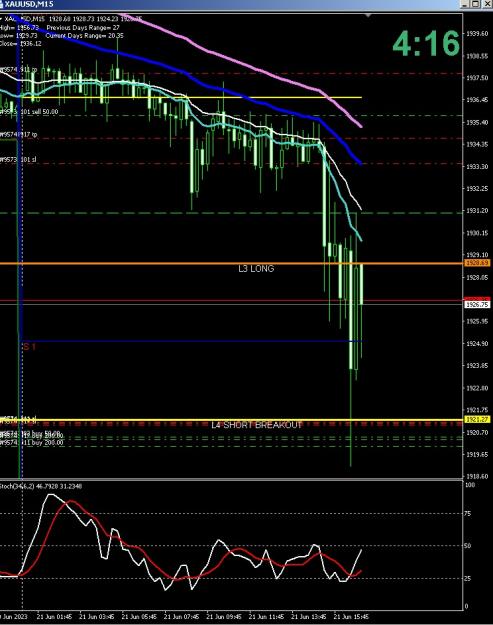Click the yellow 1921.27 price tag

[x=477, y=420]
